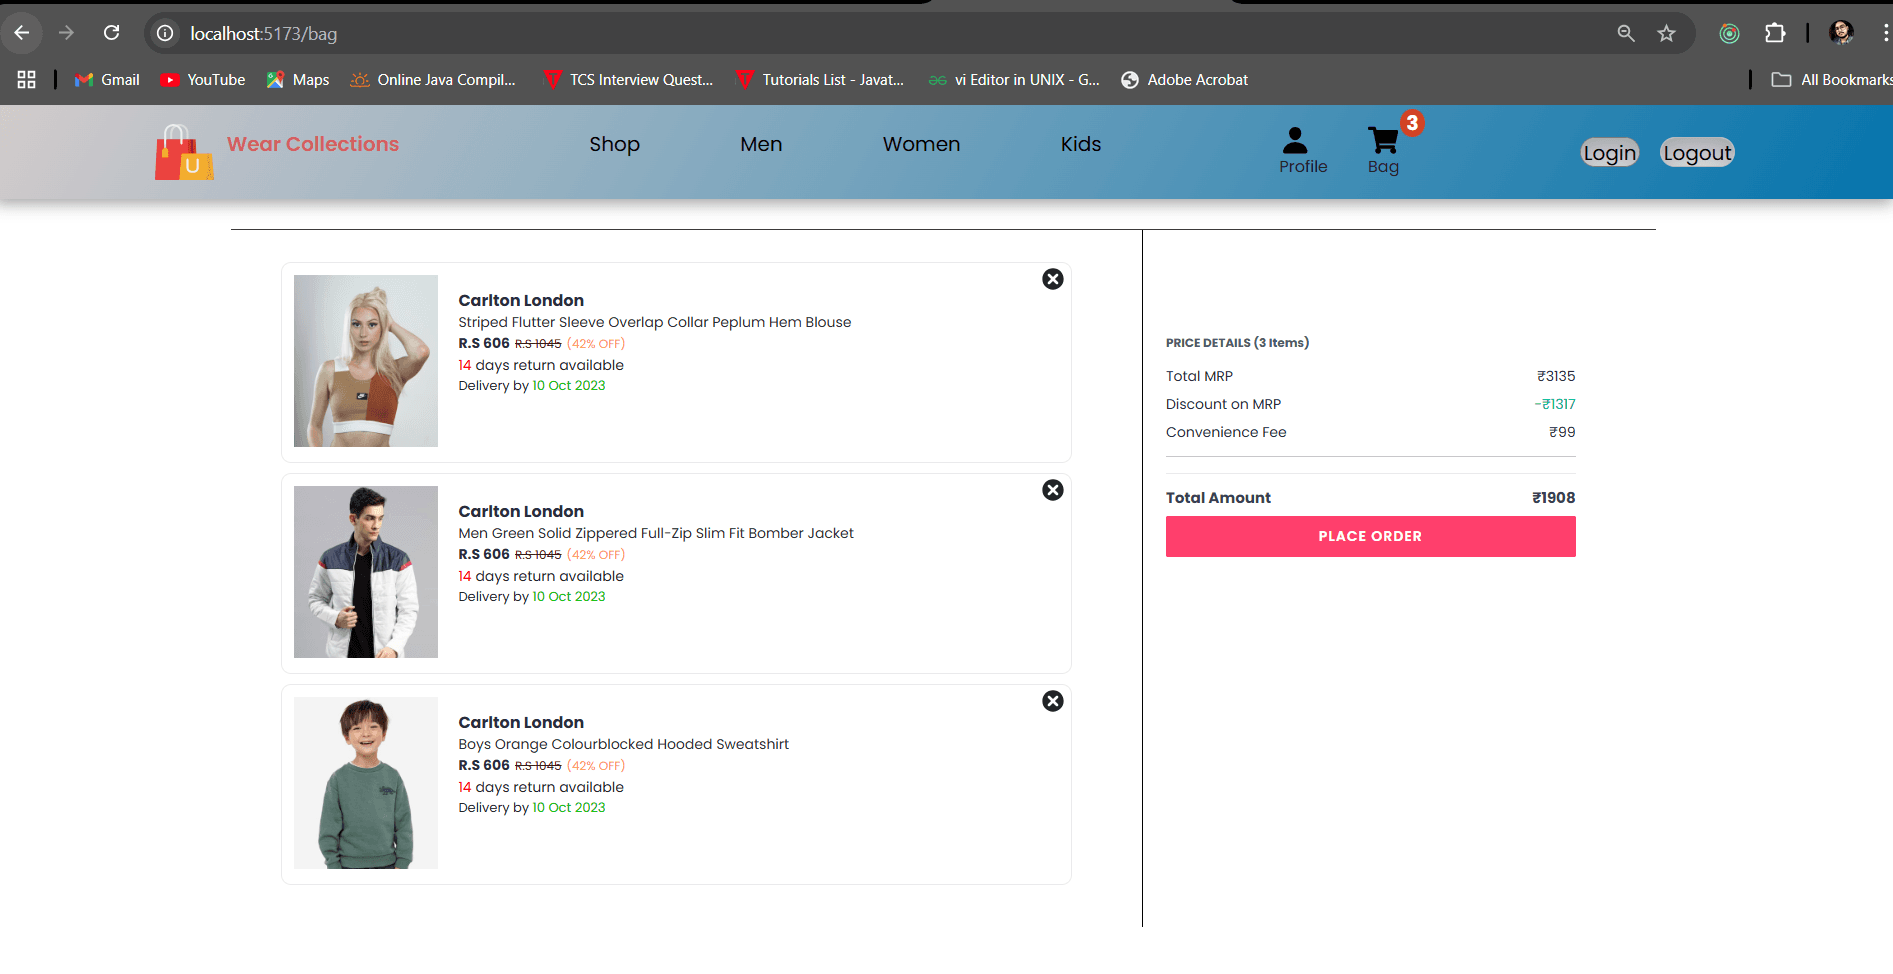Open the green circular extension icon

tap(1729, 33)
